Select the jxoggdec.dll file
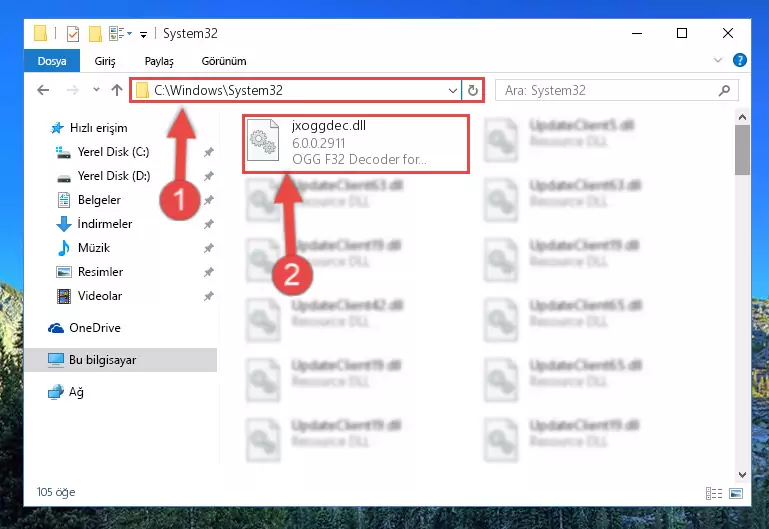Screen dimensions: 769x529 [x=356, y=144]
